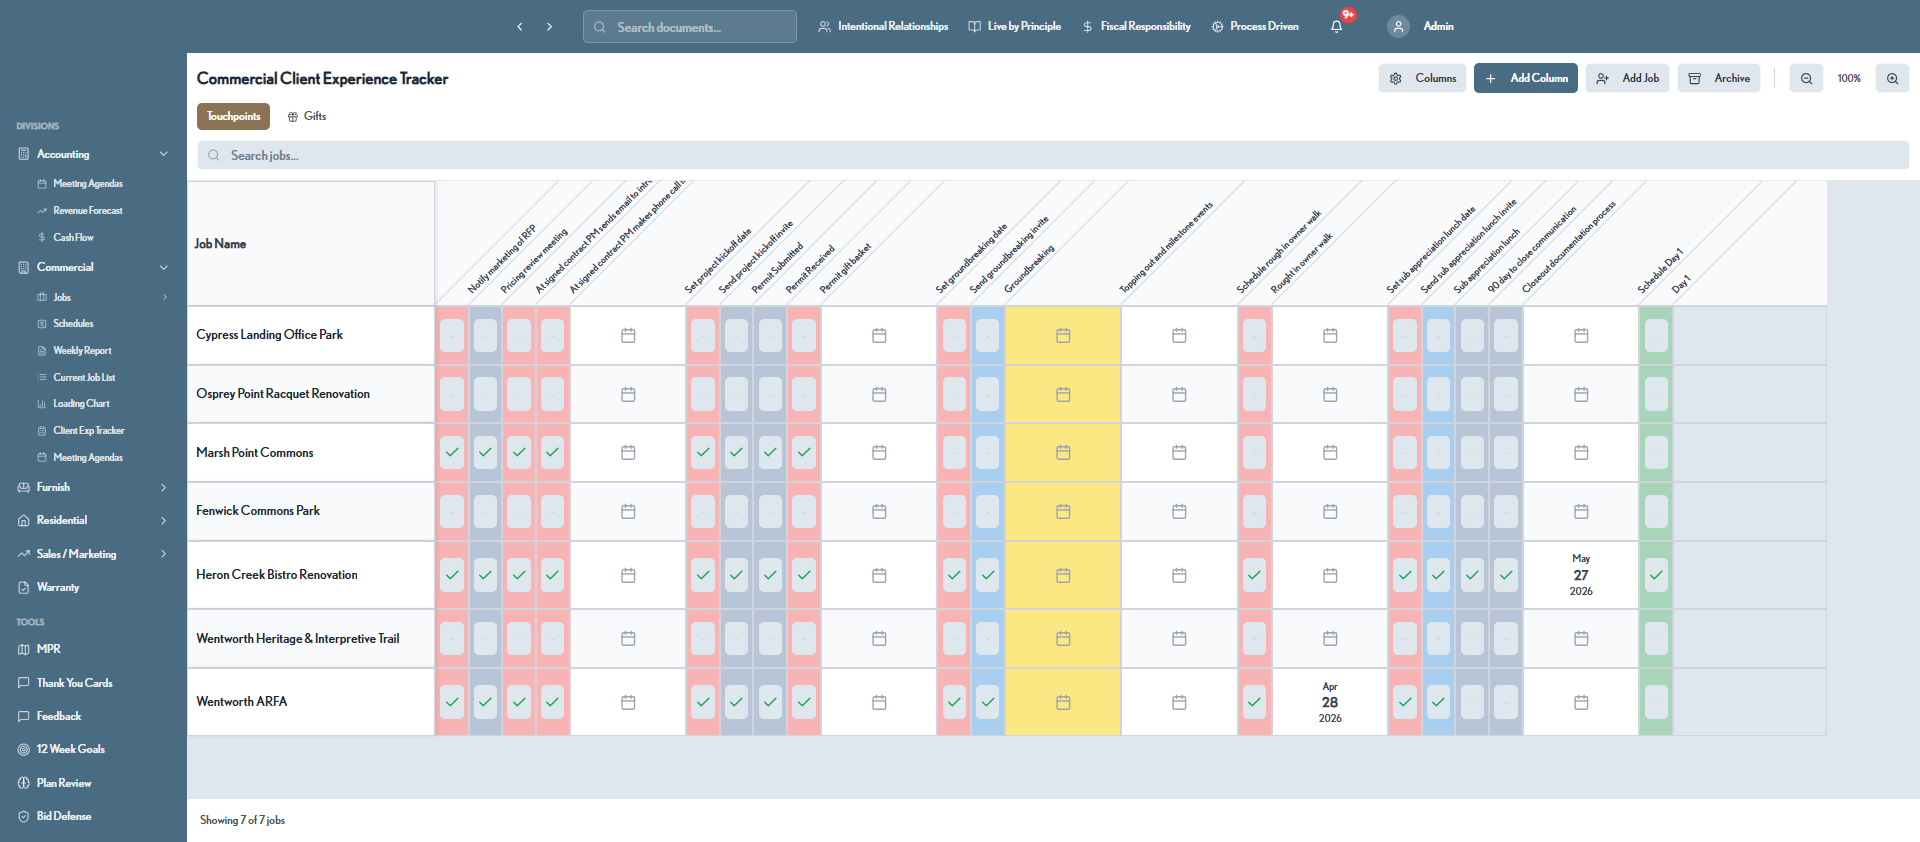The height and width of the screenshot is (842, 1920).
Task: Click the May 27 2026 date cell
Action: pos(1581,576)
